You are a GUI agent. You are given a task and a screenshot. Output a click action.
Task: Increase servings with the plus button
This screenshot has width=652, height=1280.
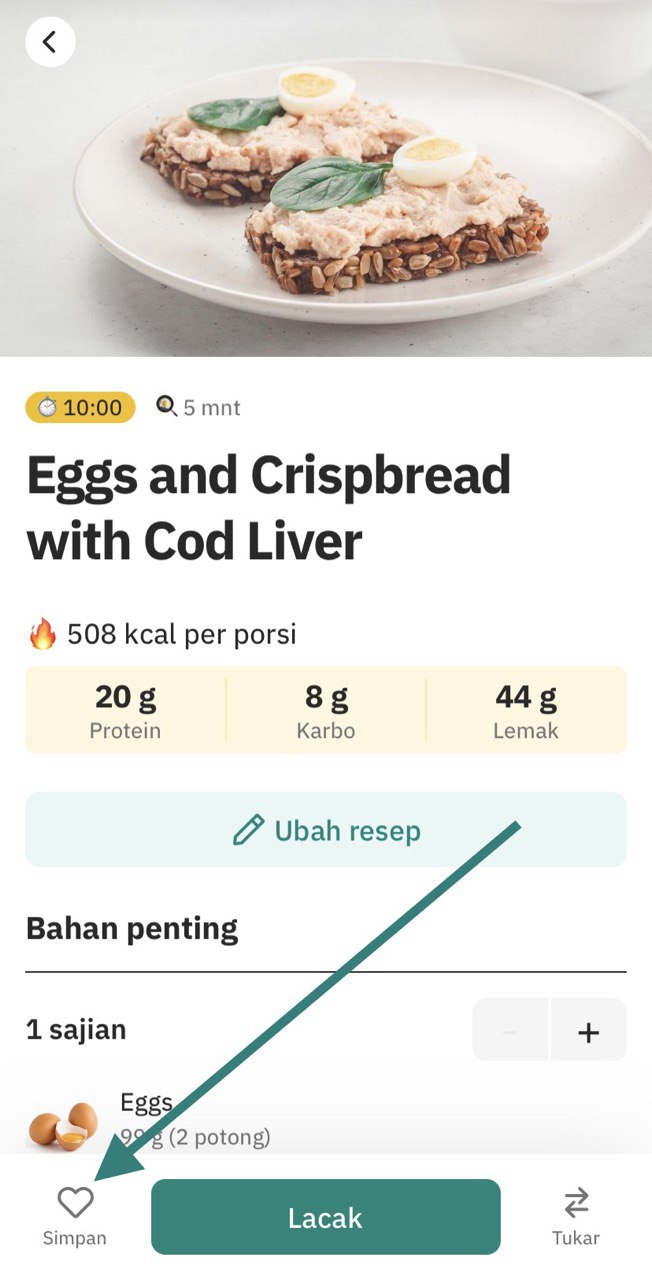(x=589, y=1032)
